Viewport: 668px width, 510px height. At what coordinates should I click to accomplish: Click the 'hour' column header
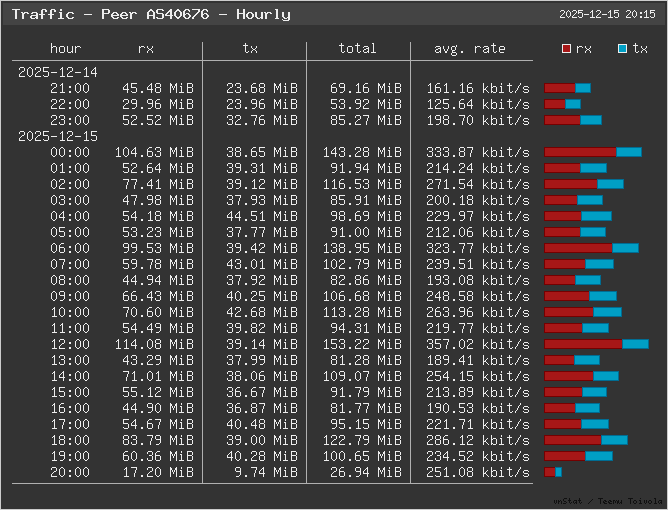pos(66,48)
